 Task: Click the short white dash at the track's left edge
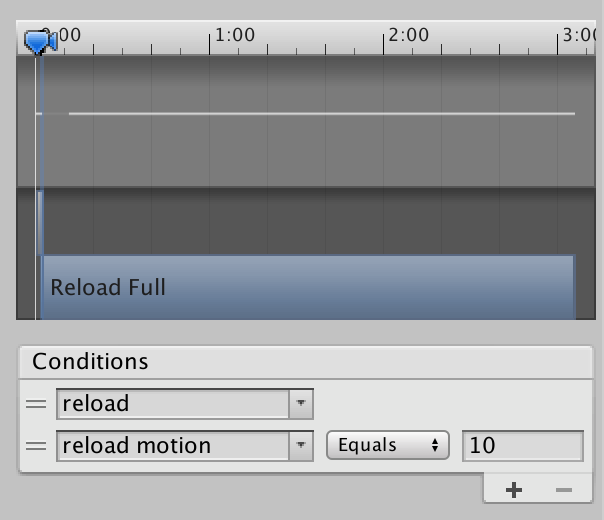(x=39, y=113)
